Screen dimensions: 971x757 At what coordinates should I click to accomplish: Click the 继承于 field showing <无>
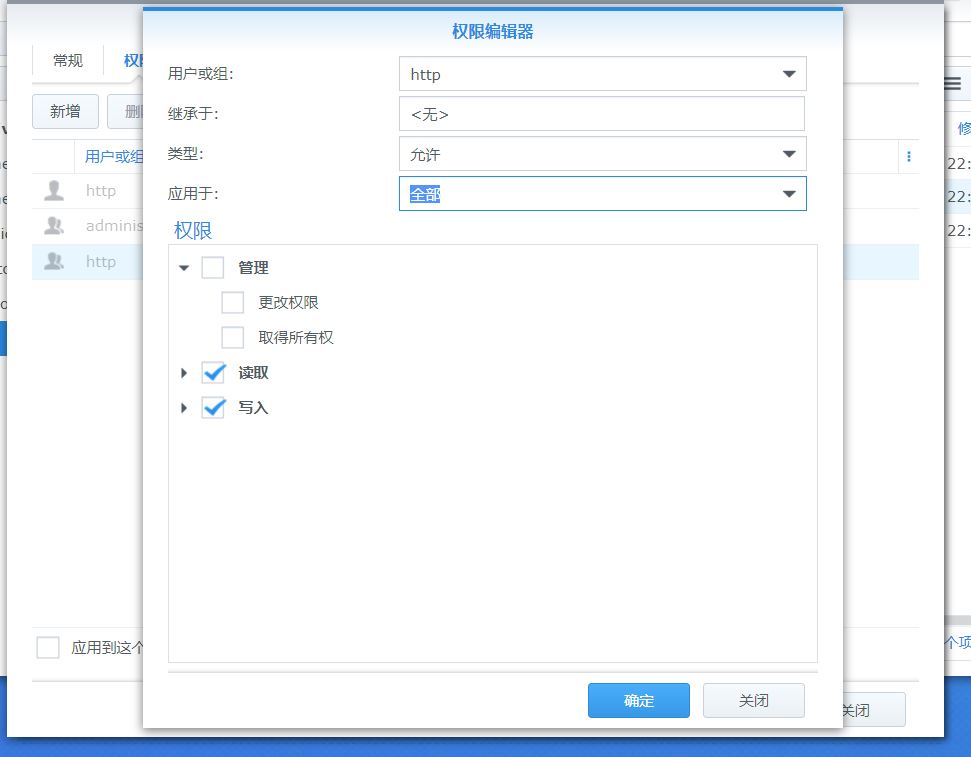tap(601, 114)
